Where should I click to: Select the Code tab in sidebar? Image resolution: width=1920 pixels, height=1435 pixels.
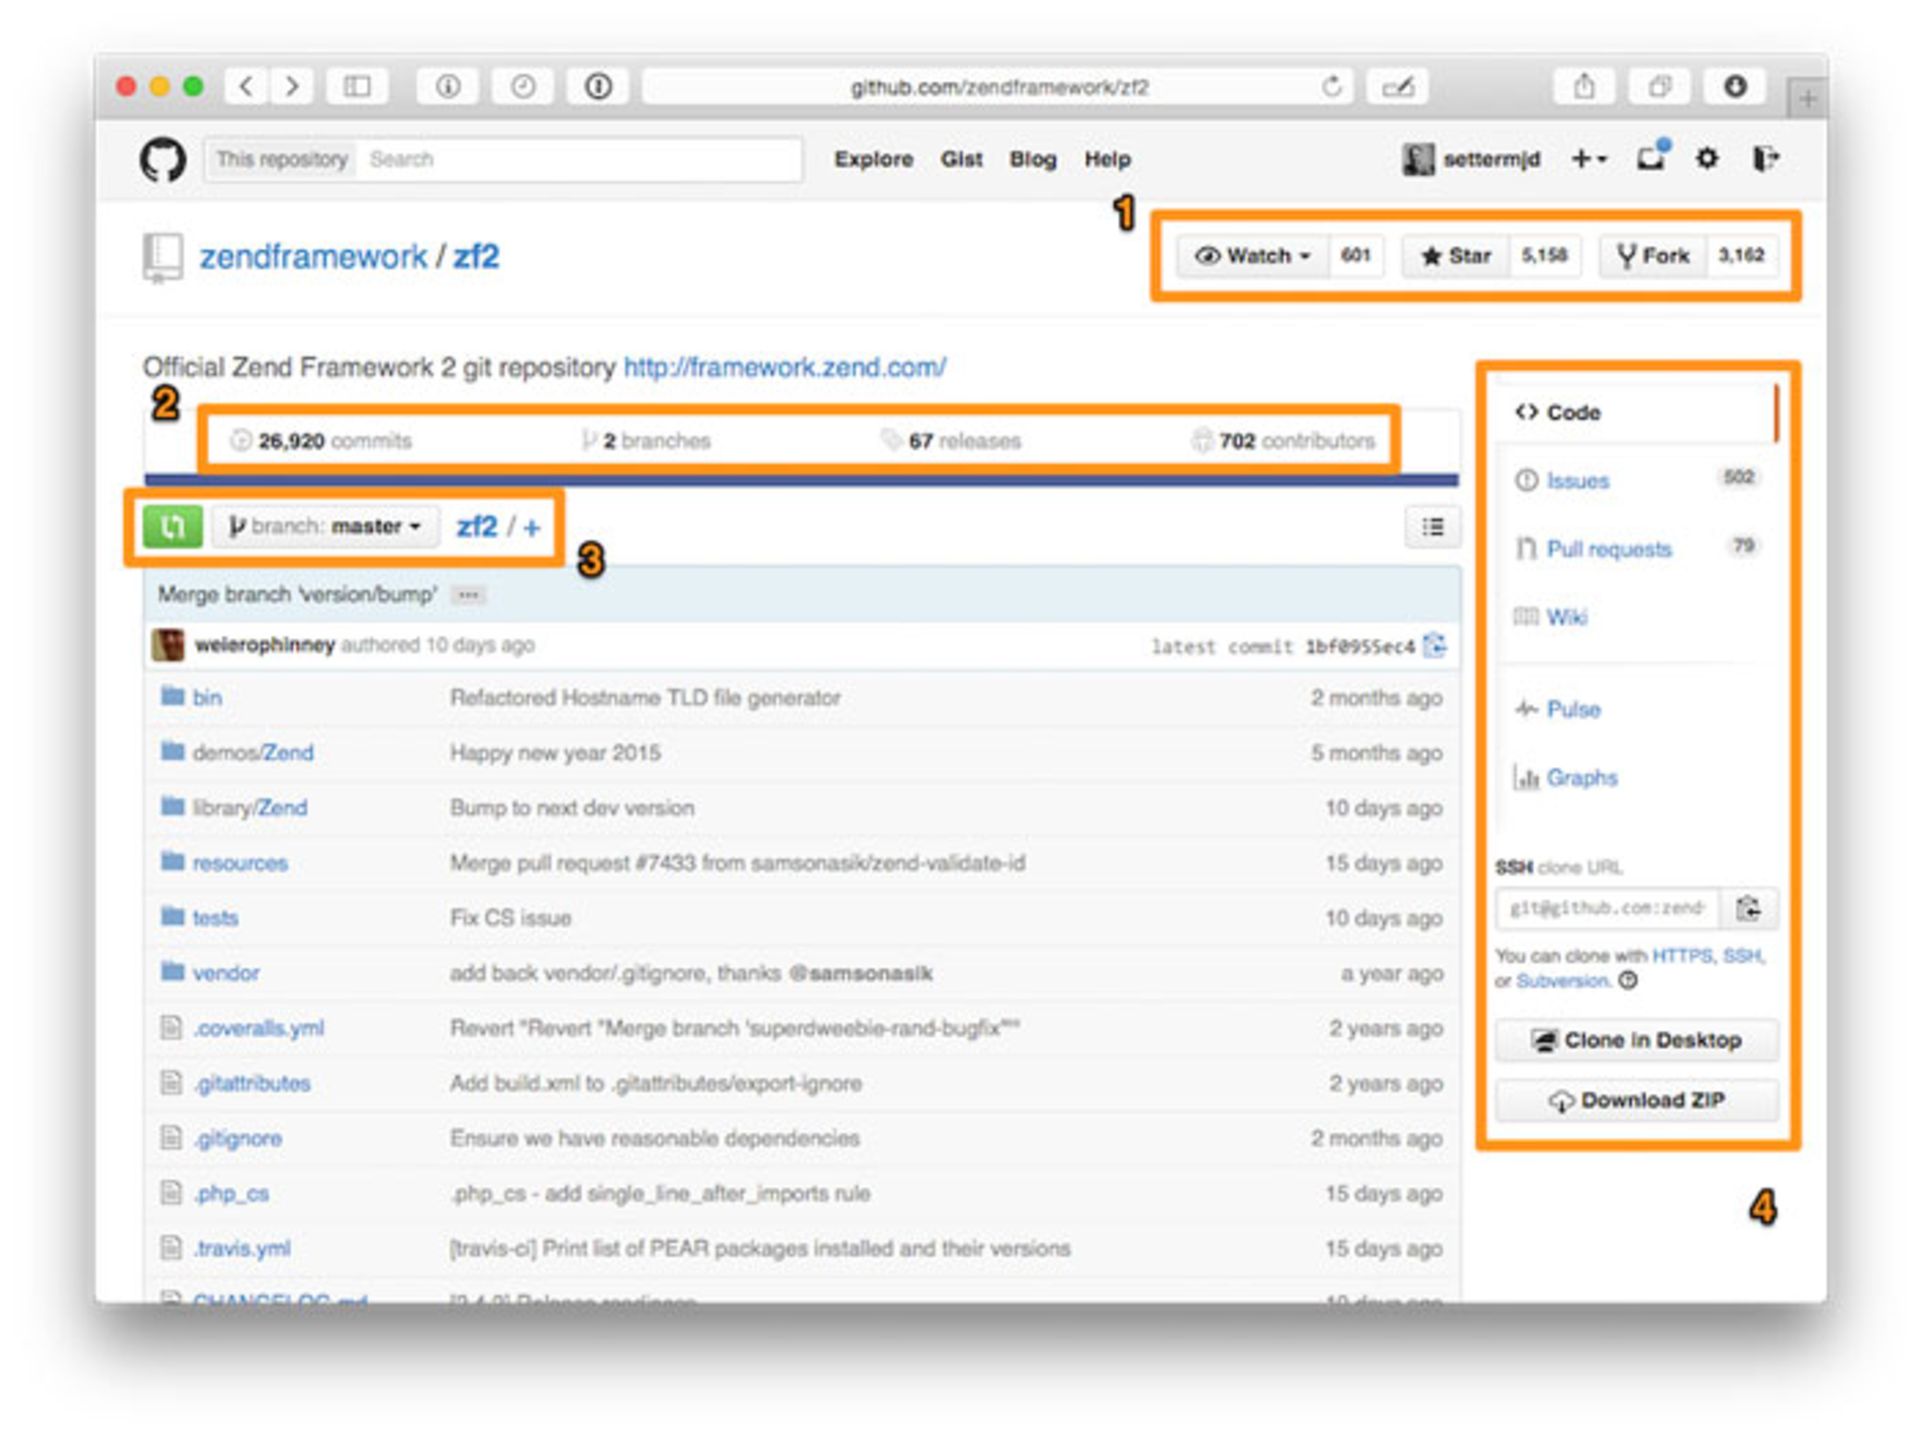(x=1636, y=412)
